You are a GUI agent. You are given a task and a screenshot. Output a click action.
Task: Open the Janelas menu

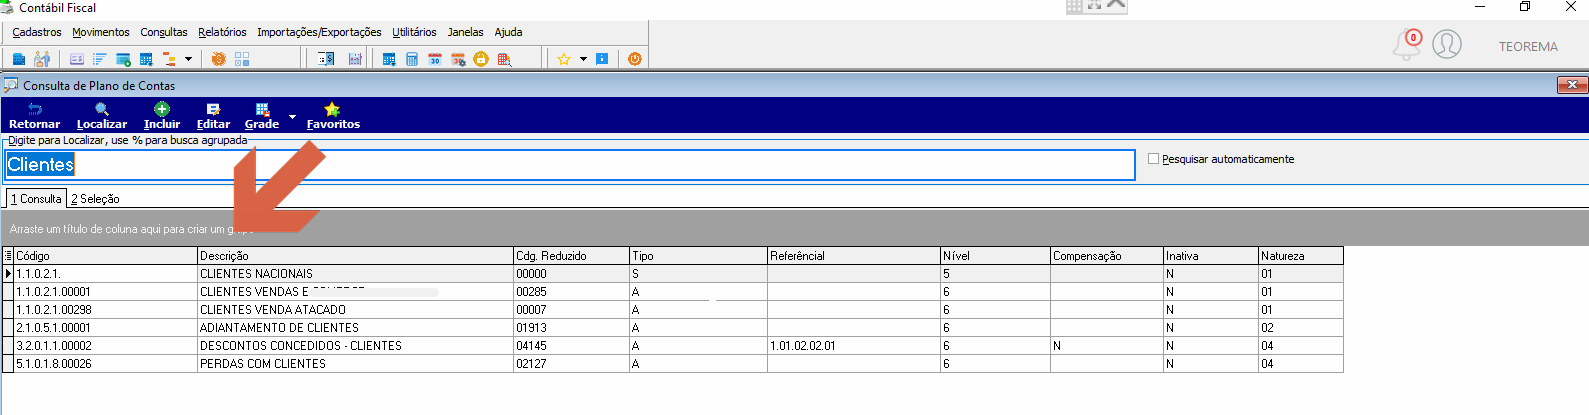[465, 32]
